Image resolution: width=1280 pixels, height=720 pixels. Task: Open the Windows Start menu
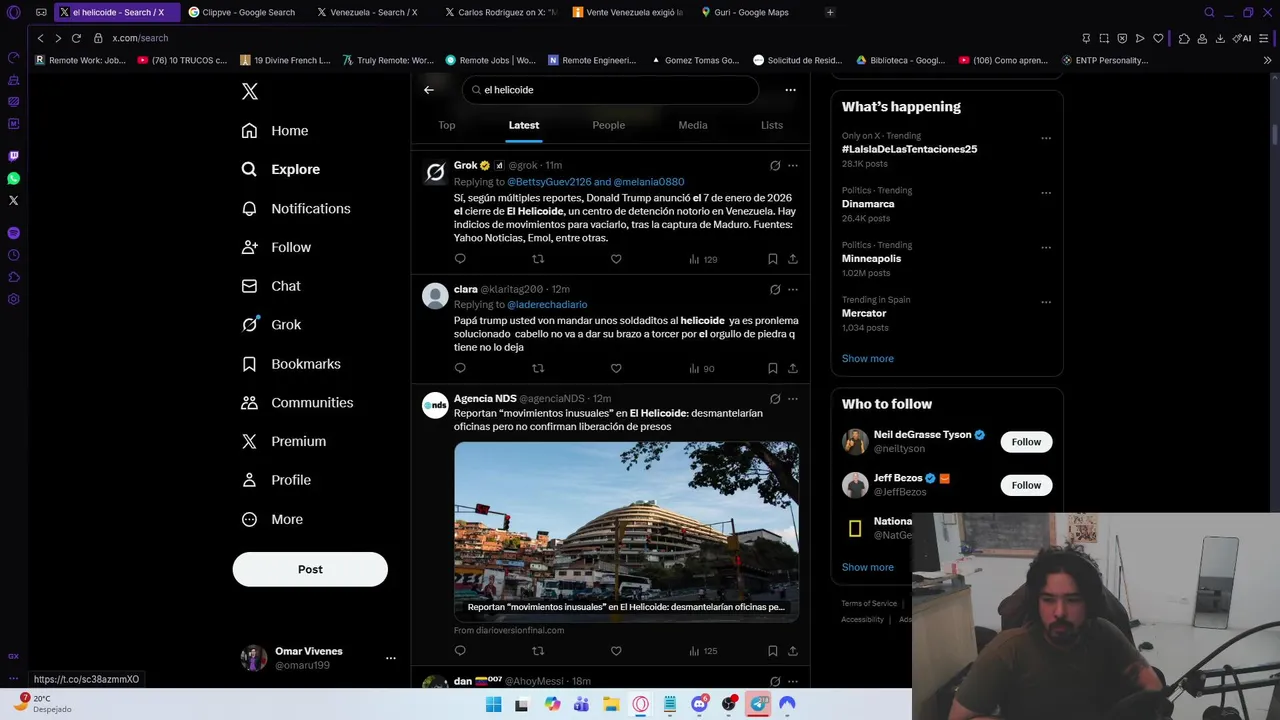point(493,704)
